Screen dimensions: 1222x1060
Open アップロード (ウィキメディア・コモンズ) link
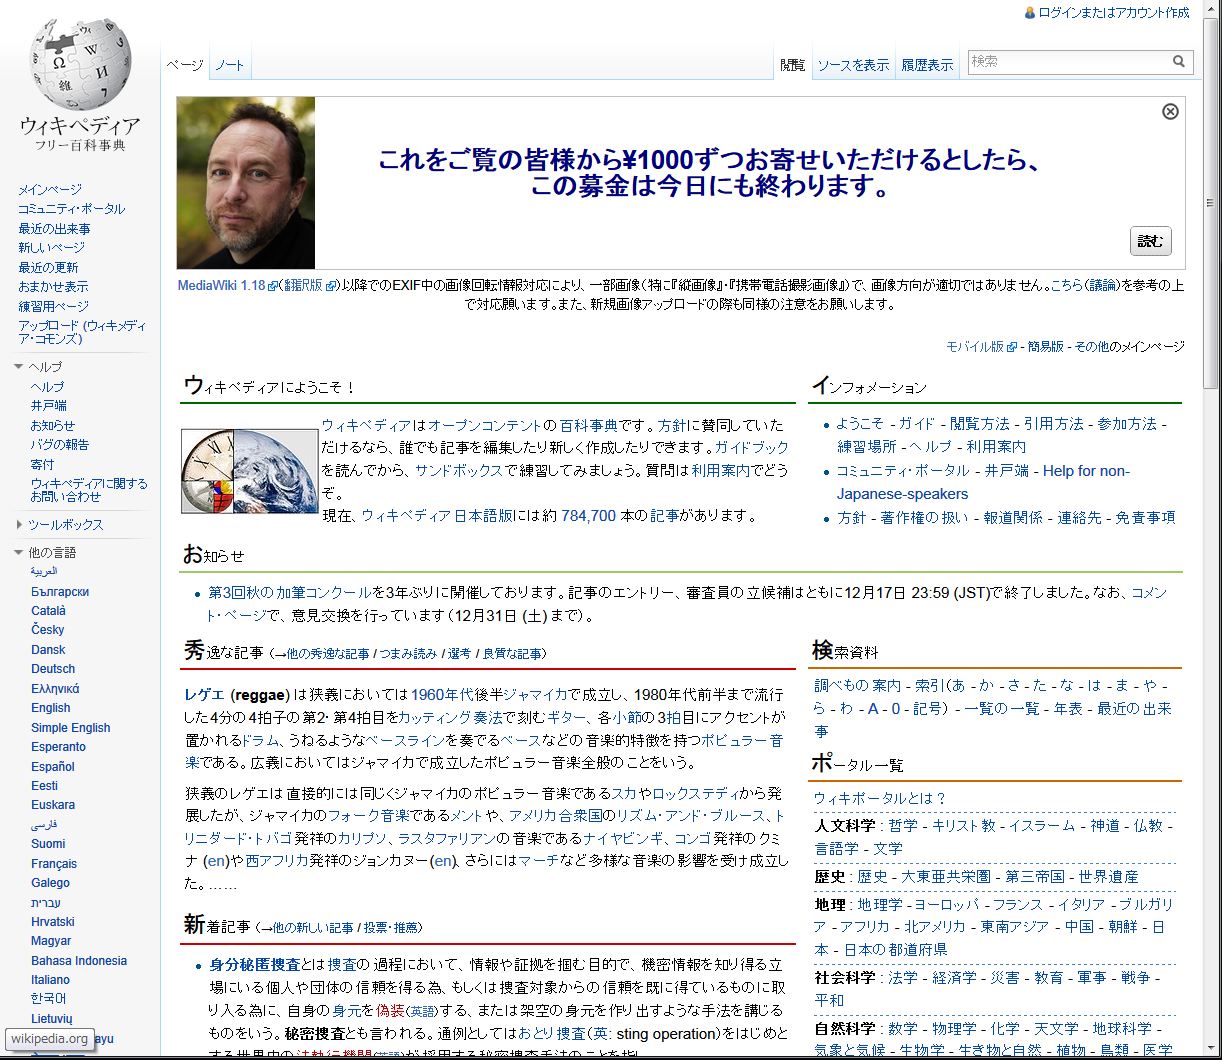pyautogui.click(x=82, y=333)
